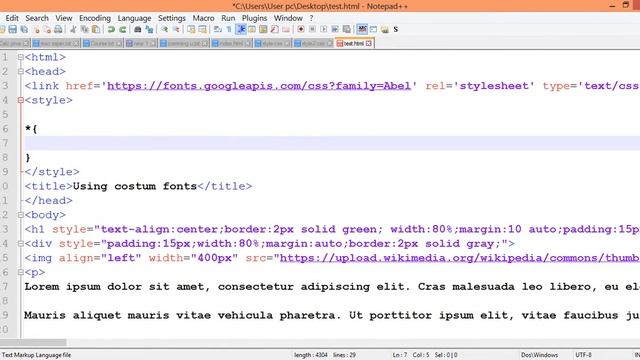Collapse the head tag fold marker
Viewport: 640px width, 360px height.
pyautogui.click(x=20, y=72)
